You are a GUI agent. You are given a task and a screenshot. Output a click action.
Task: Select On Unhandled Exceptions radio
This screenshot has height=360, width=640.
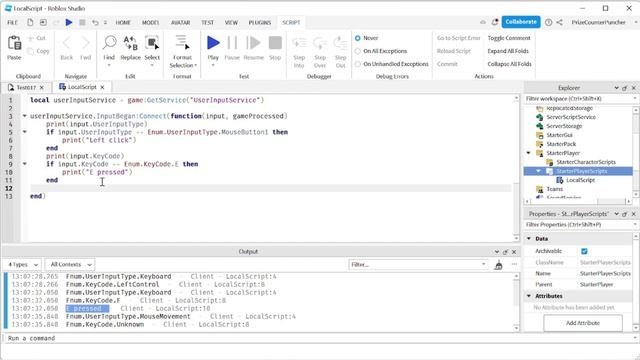click(358, 64)
